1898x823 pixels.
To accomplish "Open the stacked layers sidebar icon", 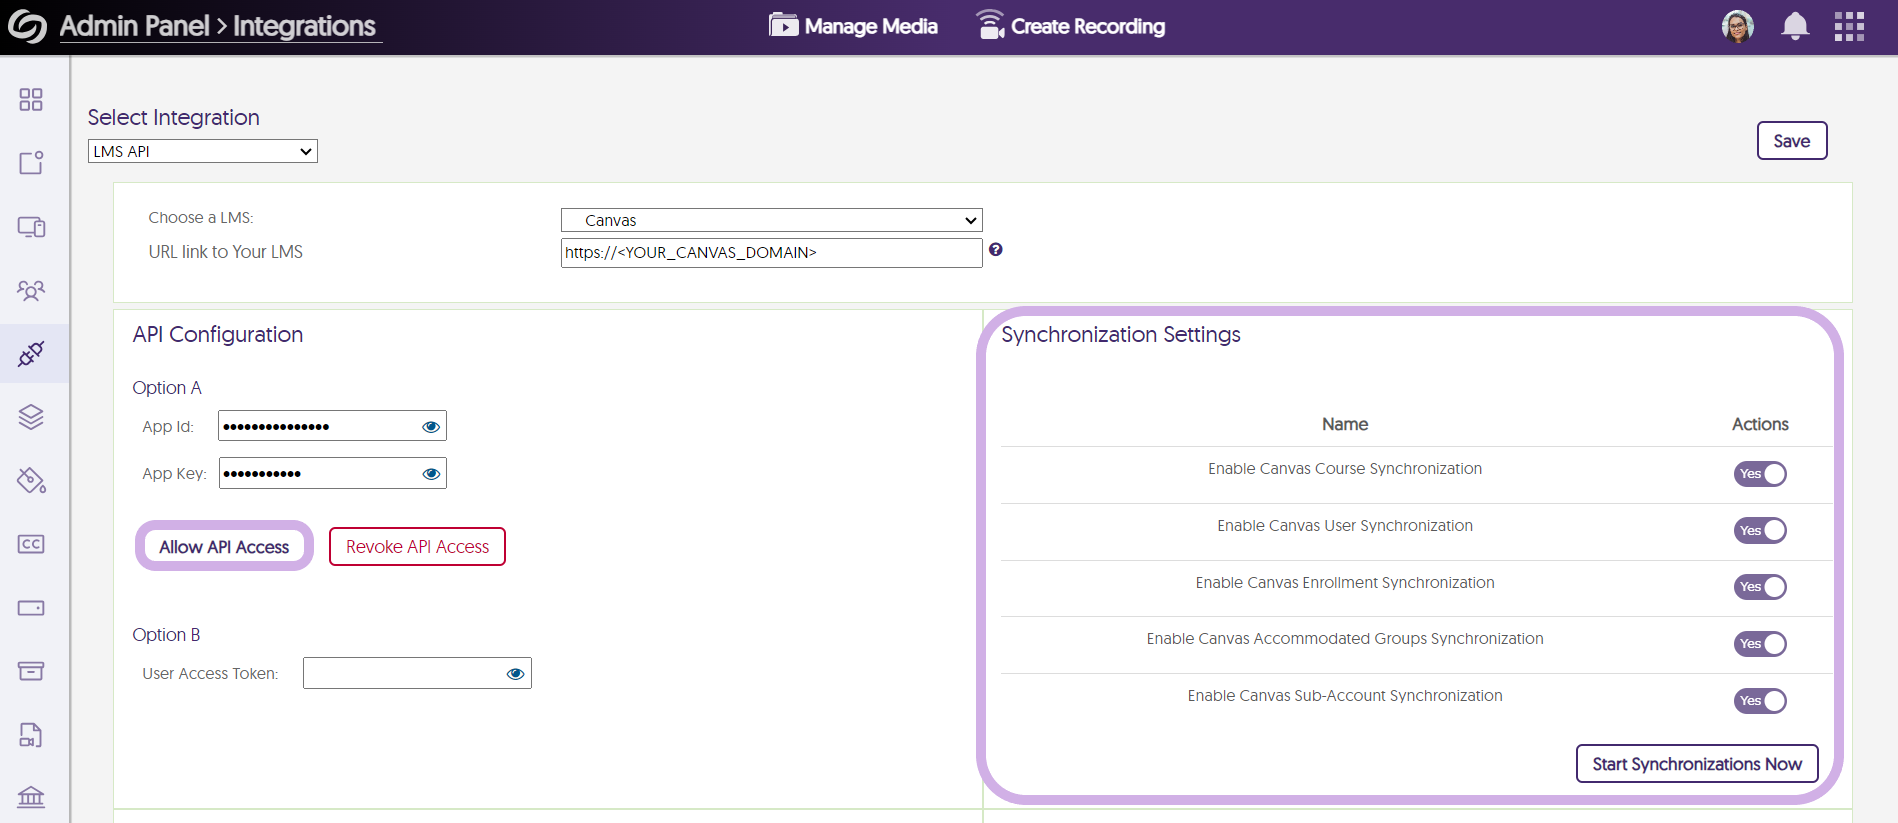I will tap(31, 417).
